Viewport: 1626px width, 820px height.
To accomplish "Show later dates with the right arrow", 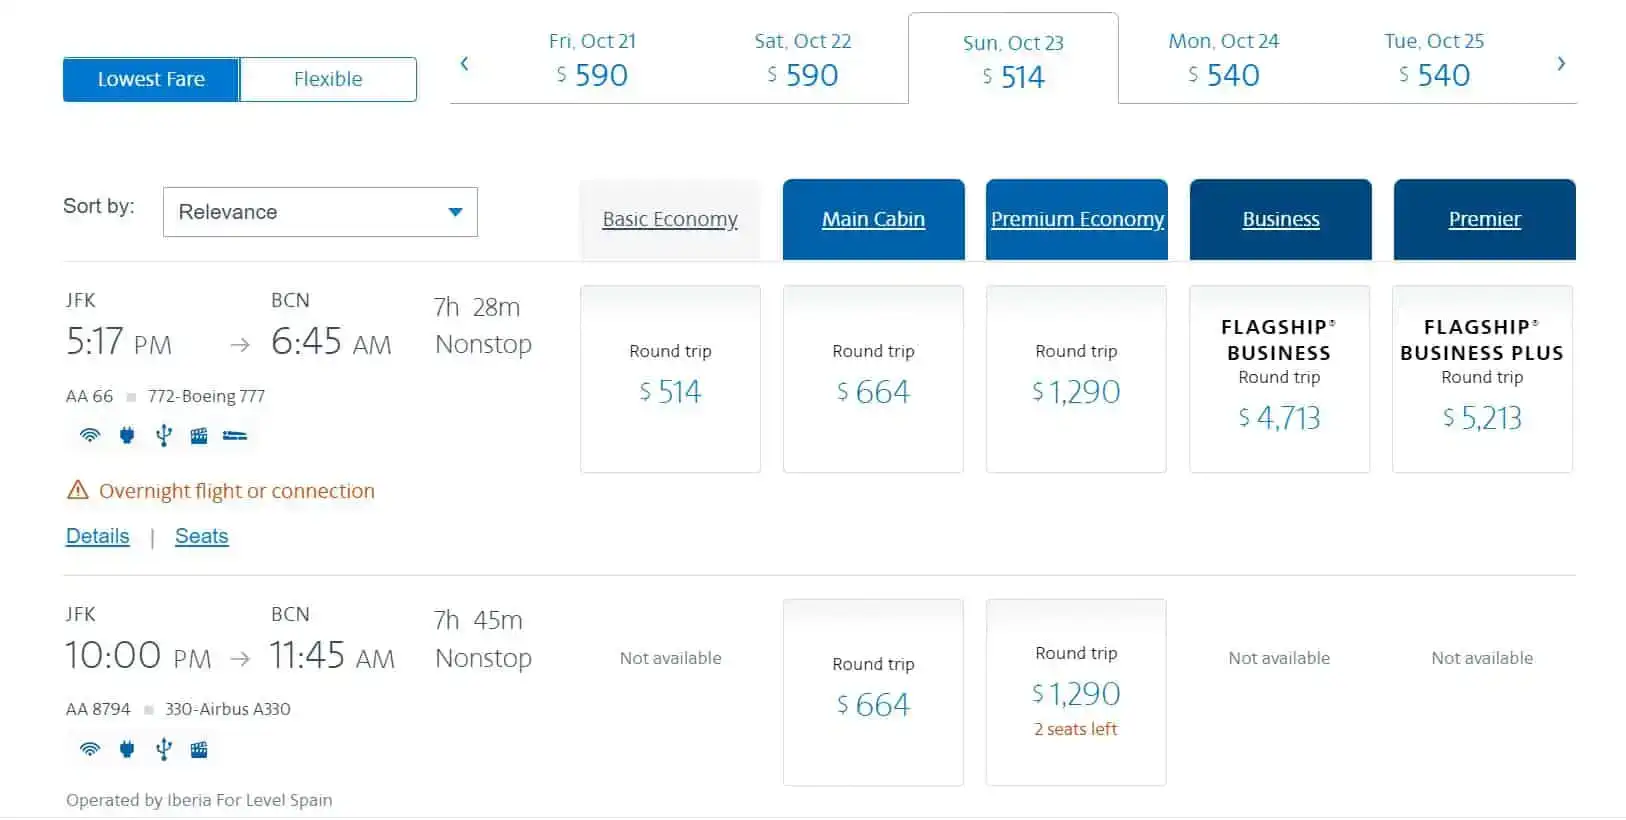I will click(1561, 64).
